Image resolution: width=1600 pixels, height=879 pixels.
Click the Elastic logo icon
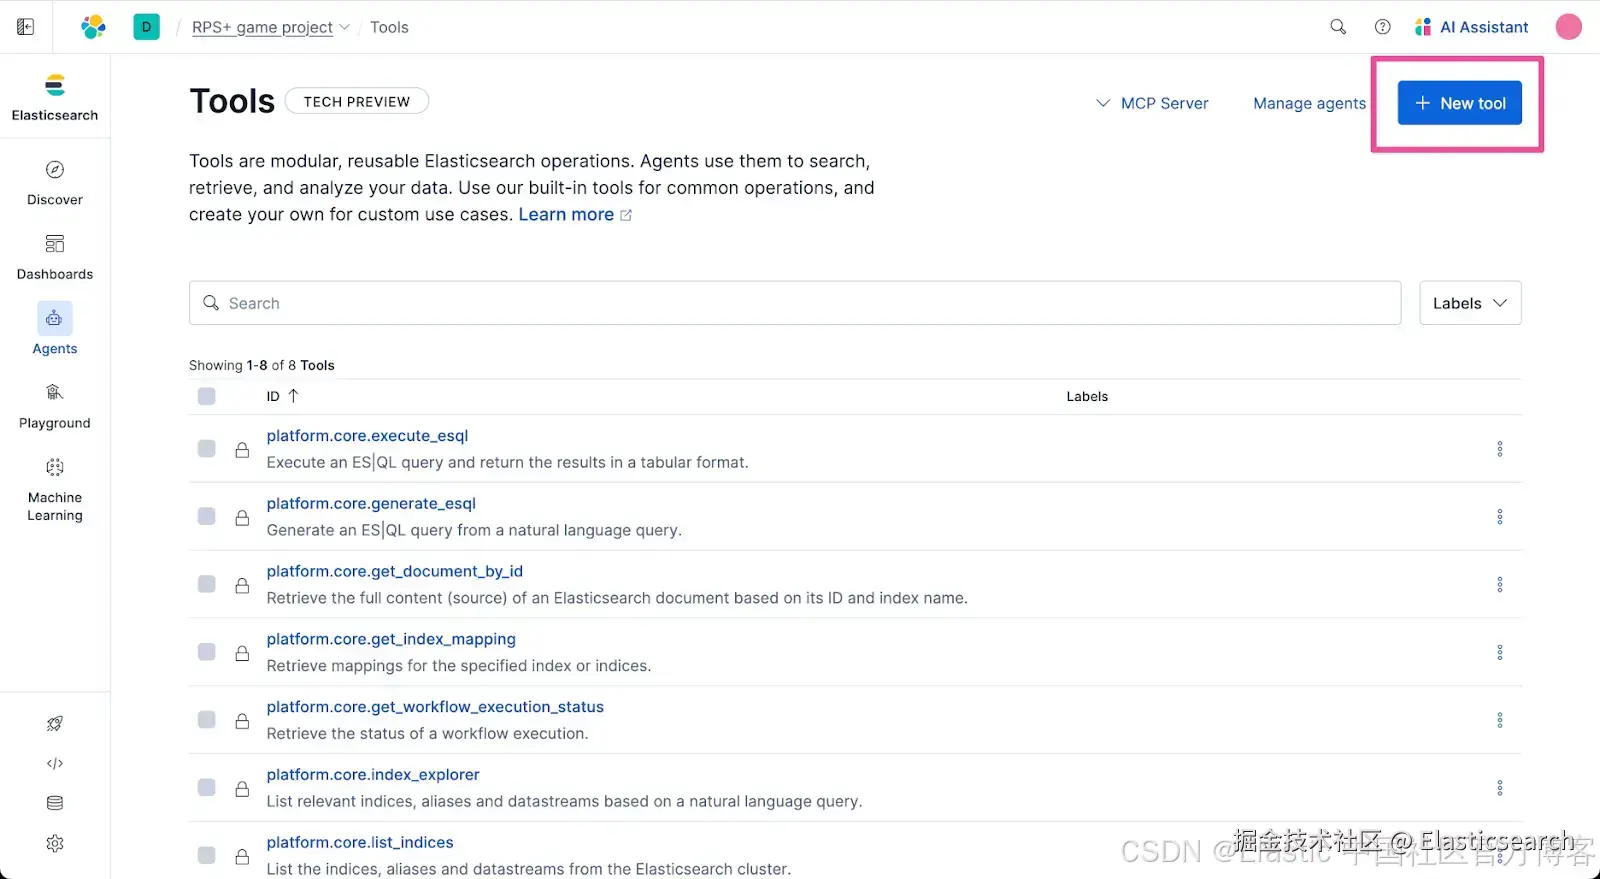tap(93, 27)
